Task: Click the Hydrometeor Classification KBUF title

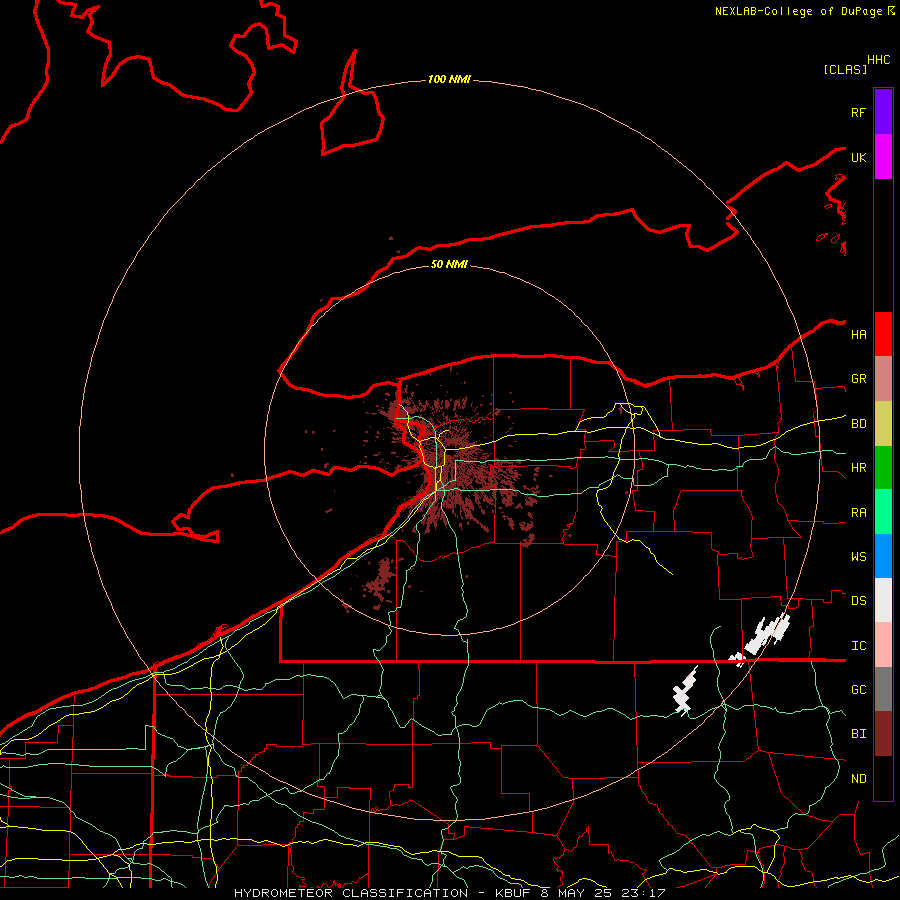Action: [450, 893]
